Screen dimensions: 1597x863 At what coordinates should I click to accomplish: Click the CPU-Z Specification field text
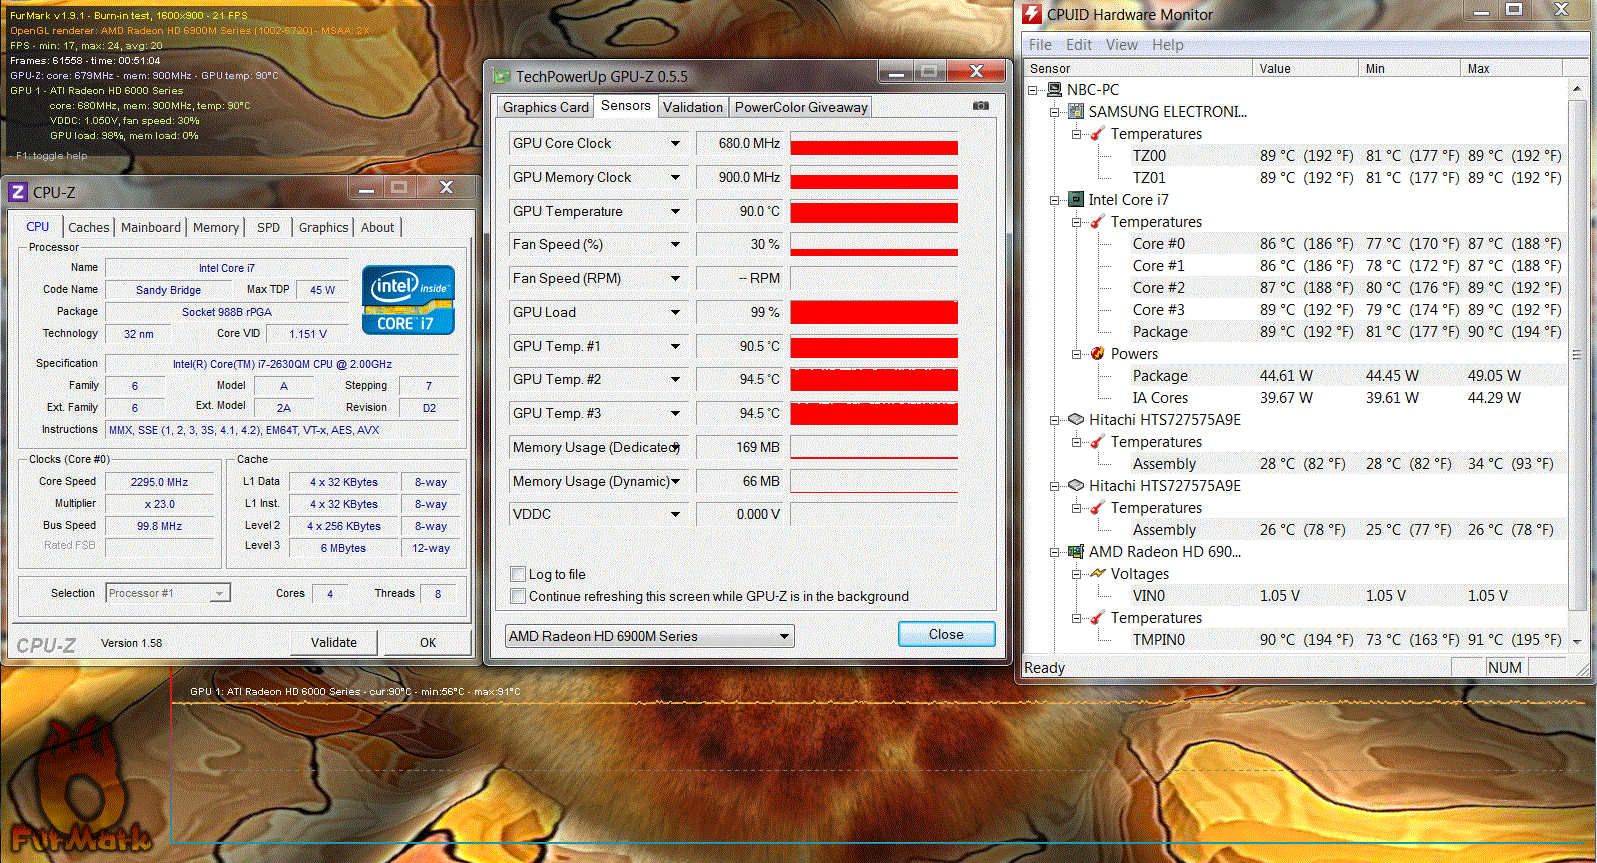[x=282, y=364]
